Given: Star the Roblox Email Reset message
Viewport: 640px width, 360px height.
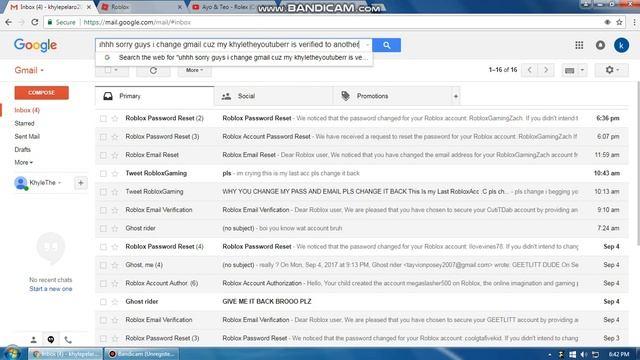Looking at the screenshot, I should click(115, 155).
